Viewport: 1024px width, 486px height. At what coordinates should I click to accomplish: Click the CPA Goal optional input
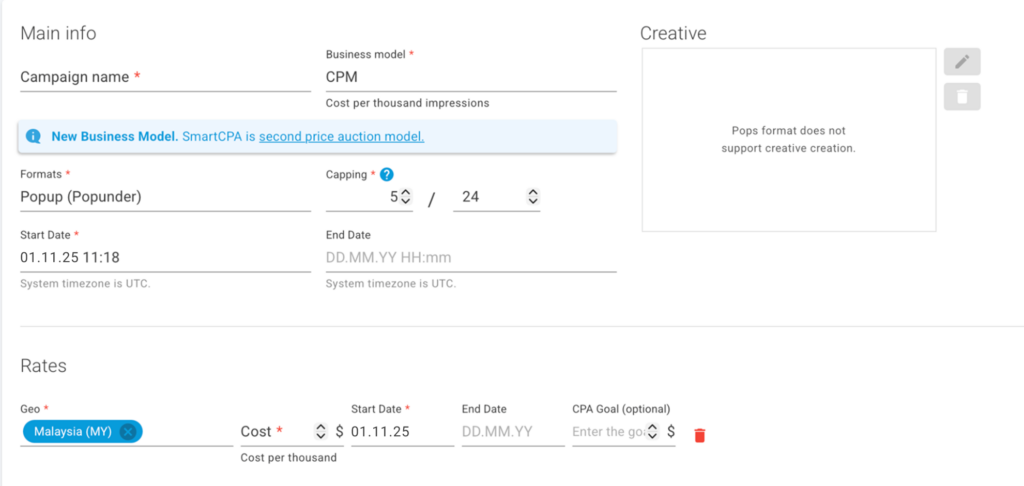[608, 432]
